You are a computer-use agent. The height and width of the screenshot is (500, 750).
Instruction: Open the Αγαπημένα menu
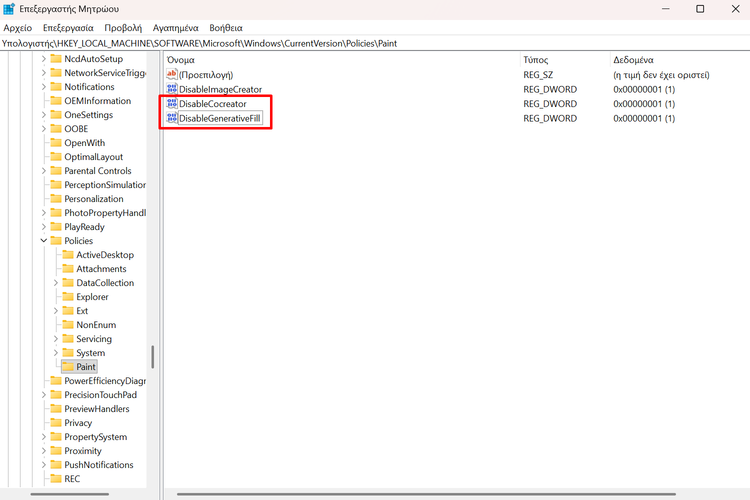pos(175,28)
